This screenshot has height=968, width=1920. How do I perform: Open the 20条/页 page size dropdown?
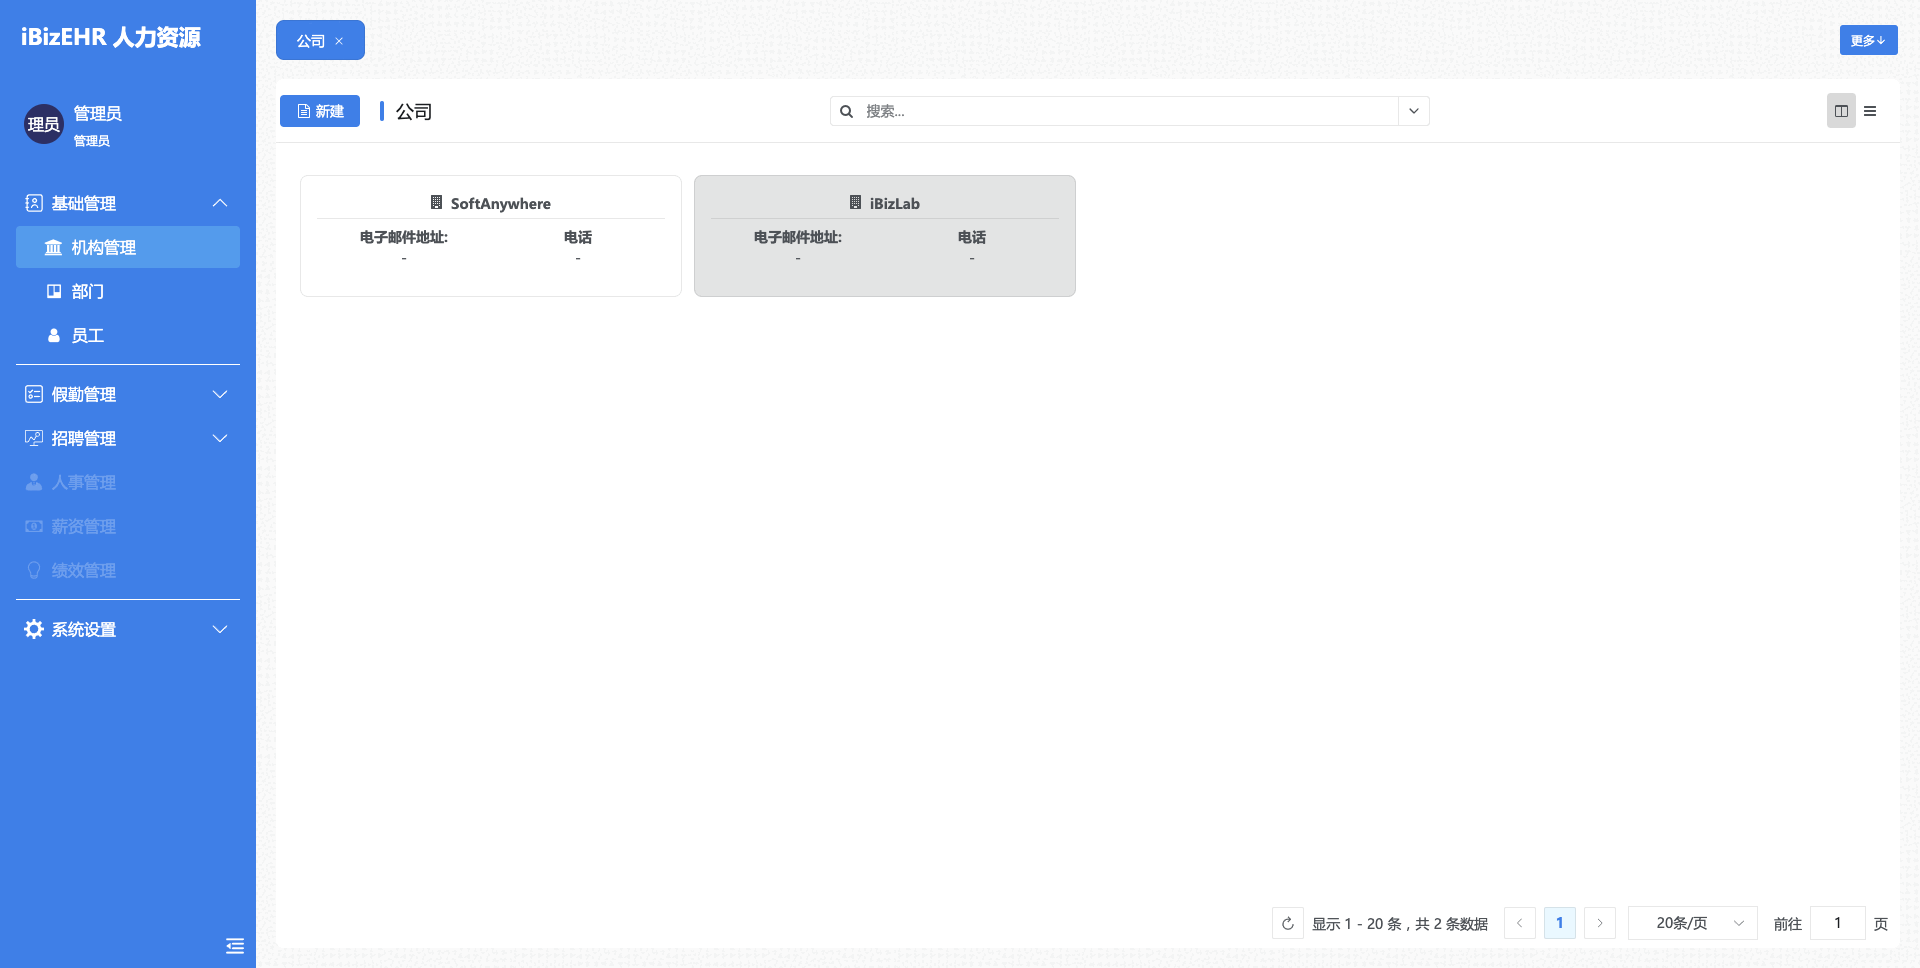1692,923
